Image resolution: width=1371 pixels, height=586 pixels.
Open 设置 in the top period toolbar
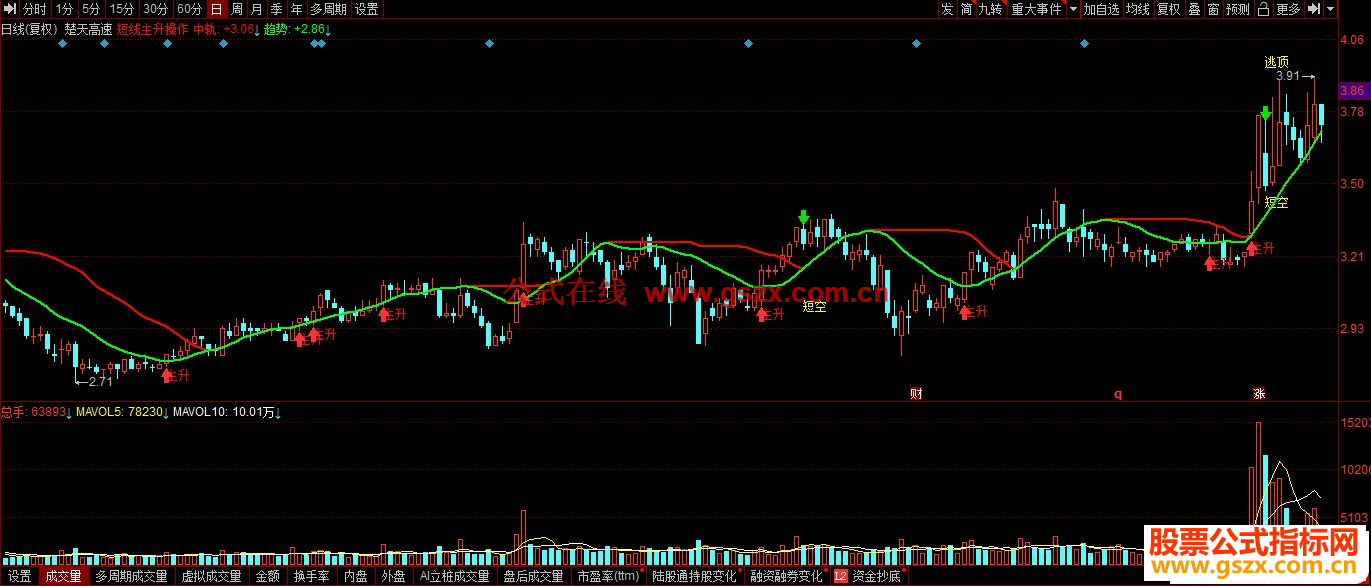point(367,9)
